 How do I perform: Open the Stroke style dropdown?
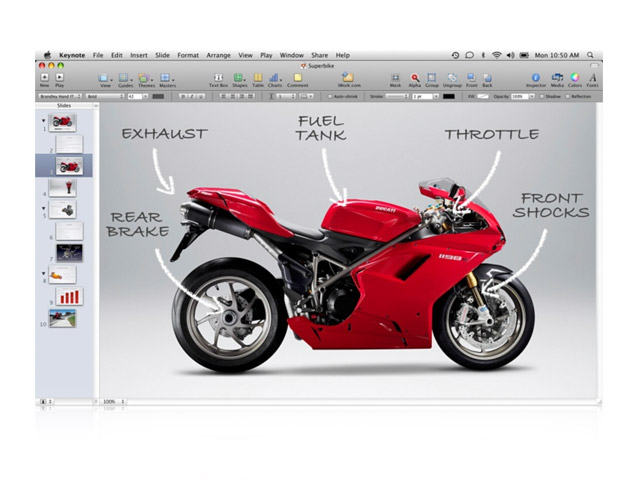[x=397, y=96]
